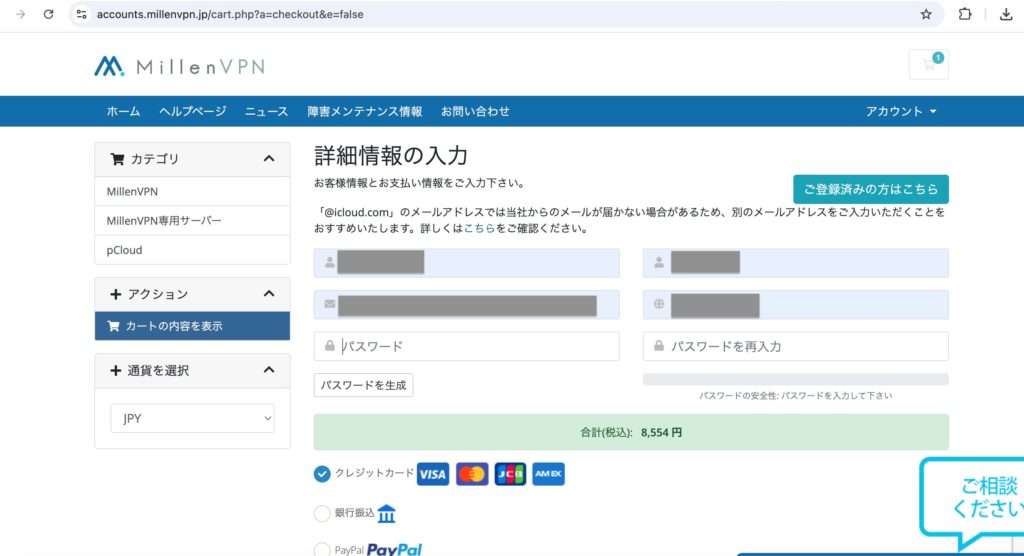Focus the パスワード input field
The height and width of the screenshot is (556, 1024).
click(466, 346)
